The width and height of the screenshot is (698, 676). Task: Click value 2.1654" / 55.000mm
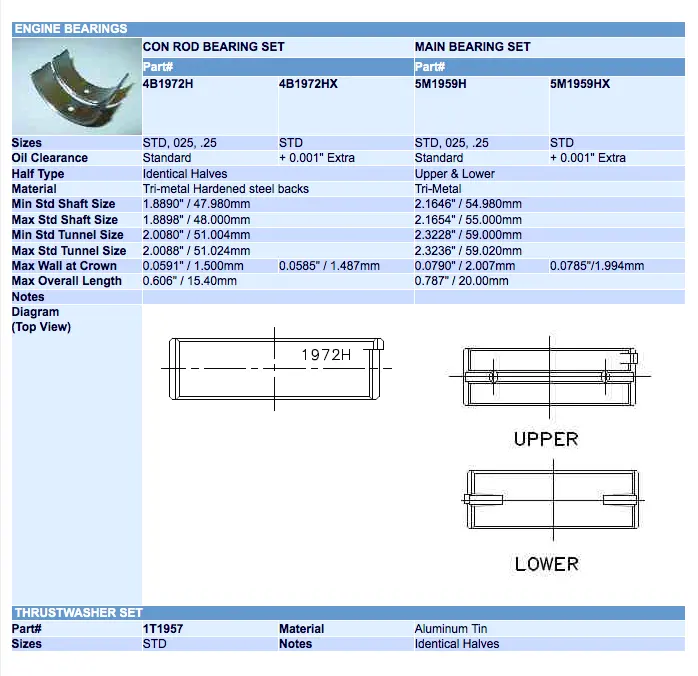468,220
